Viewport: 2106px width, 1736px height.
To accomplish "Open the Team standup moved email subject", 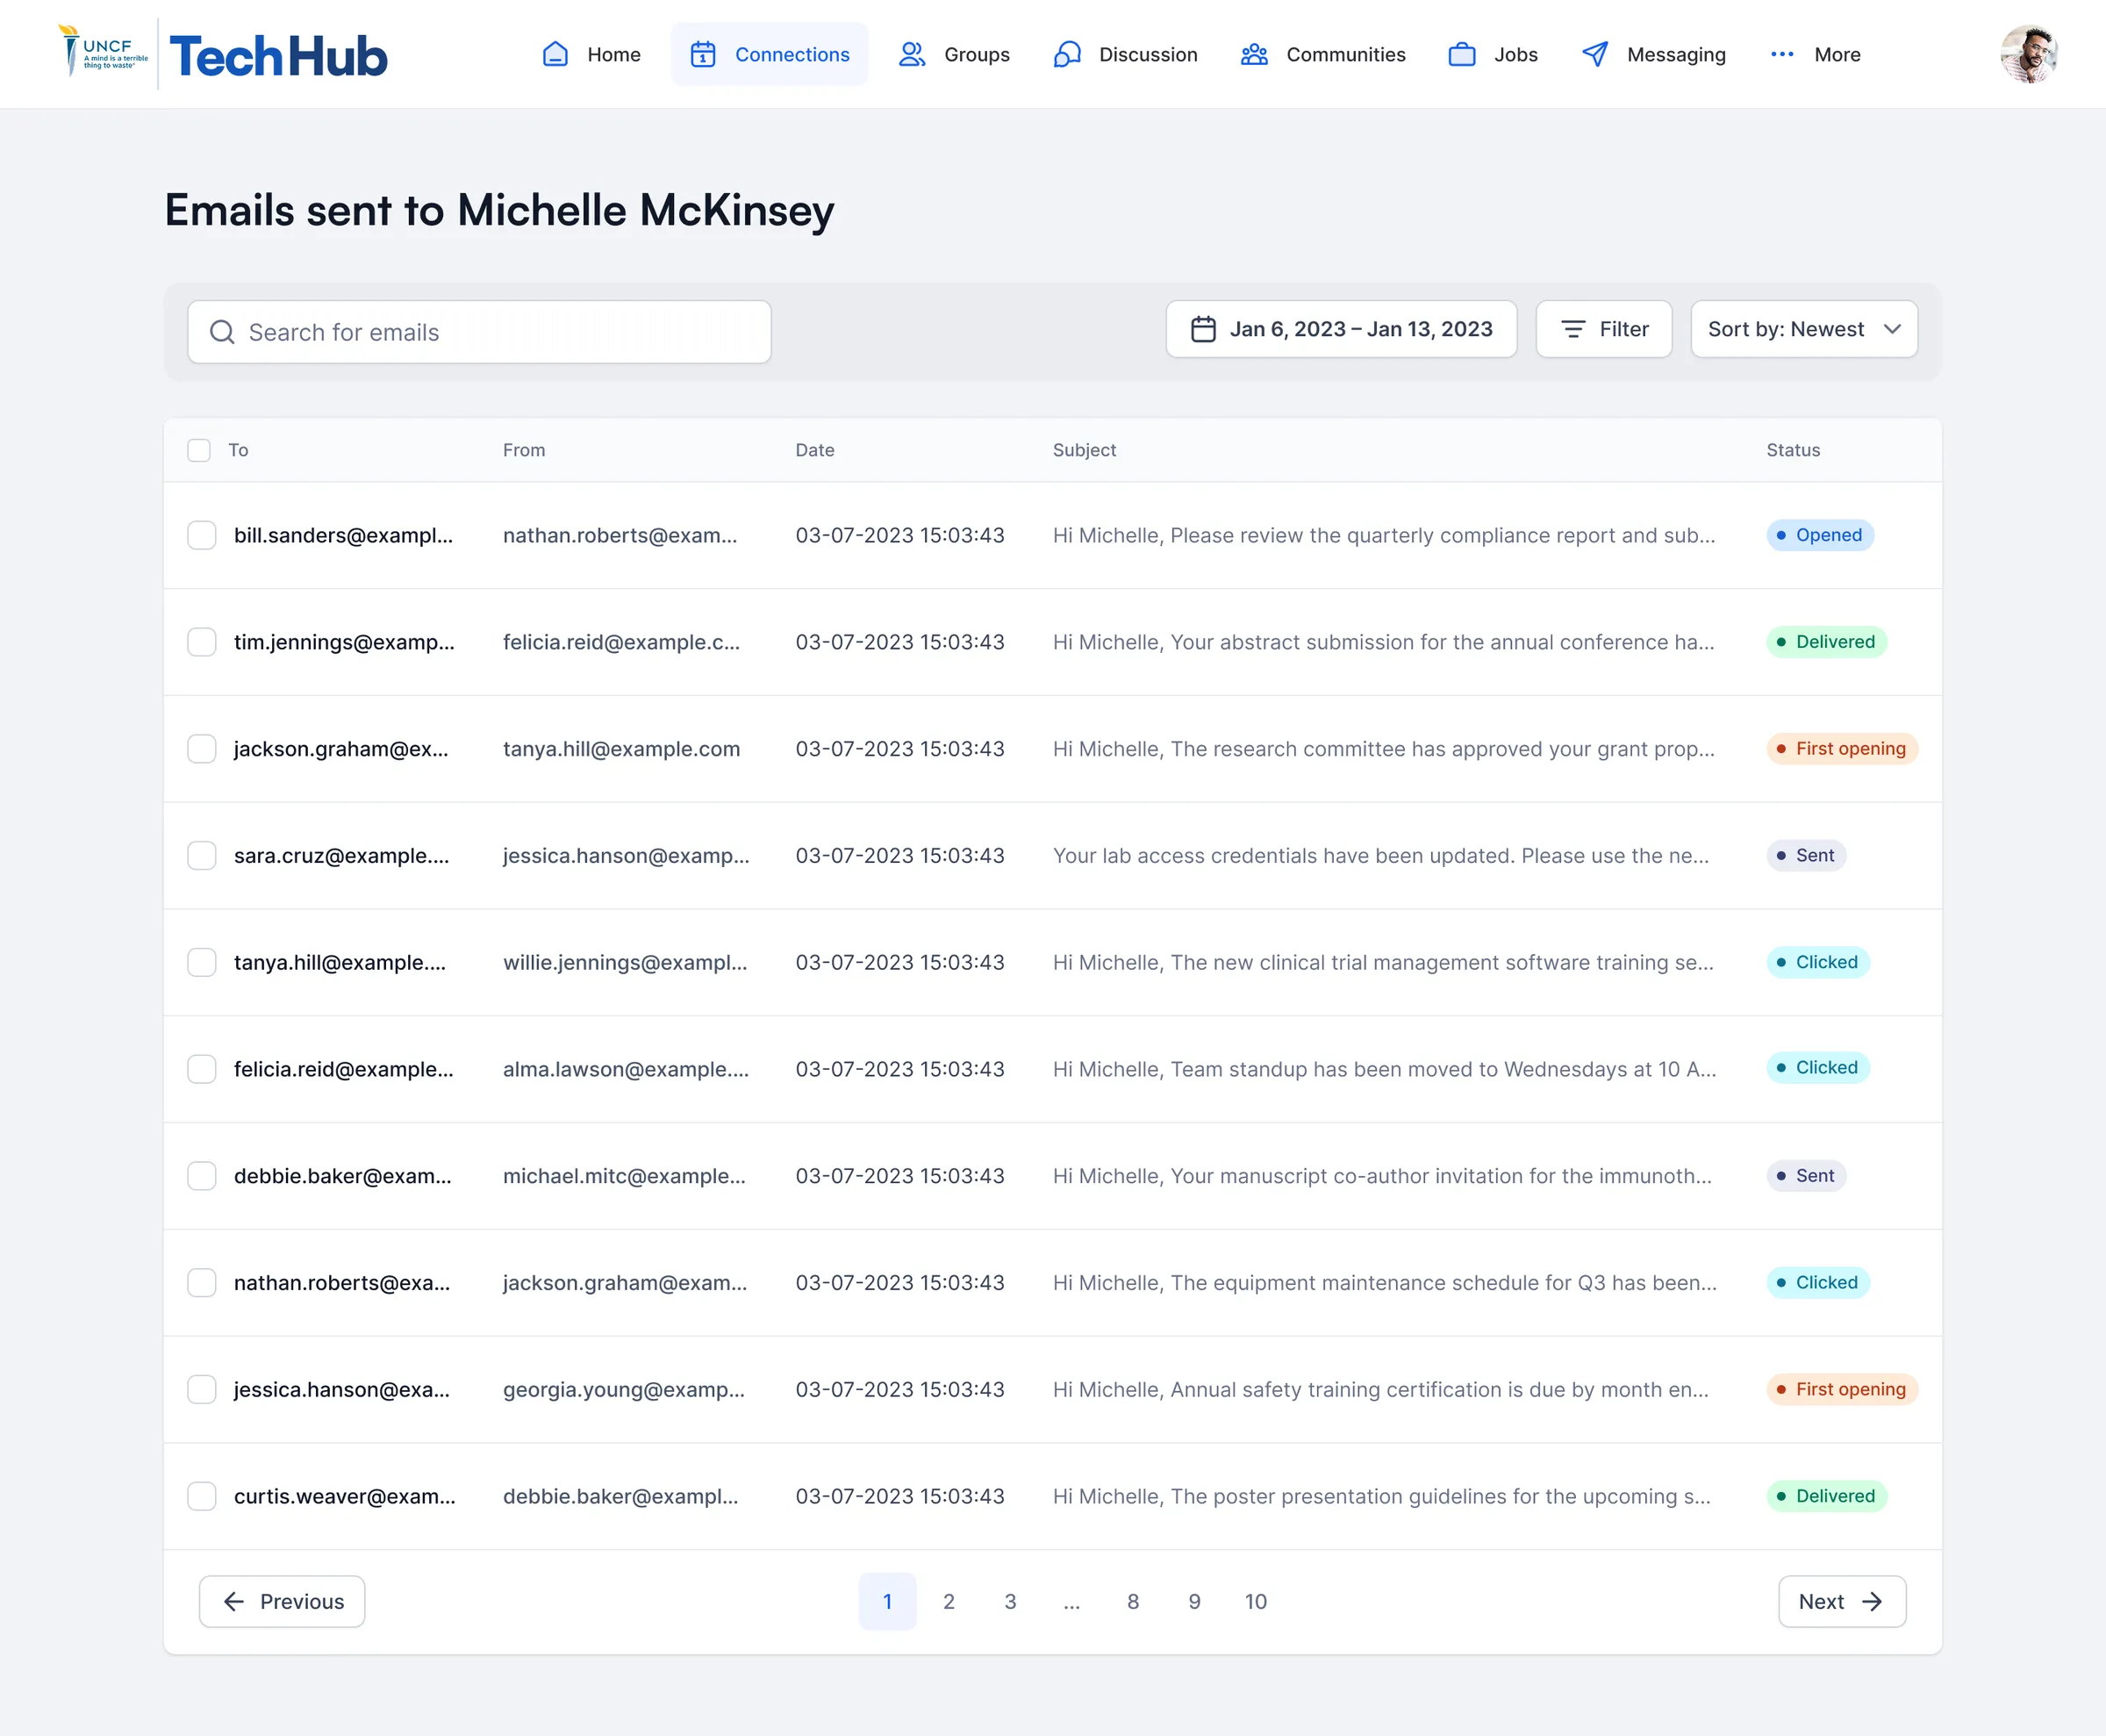I will [x=1384, y=1069].
